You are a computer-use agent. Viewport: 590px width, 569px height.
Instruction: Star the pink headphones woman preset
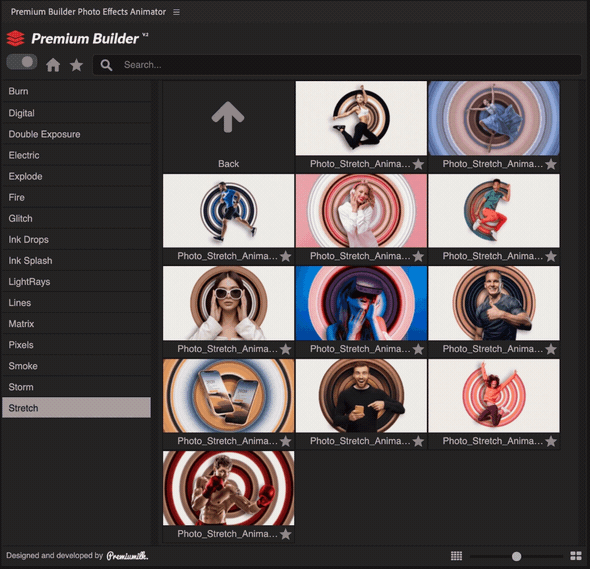point(418,257)
